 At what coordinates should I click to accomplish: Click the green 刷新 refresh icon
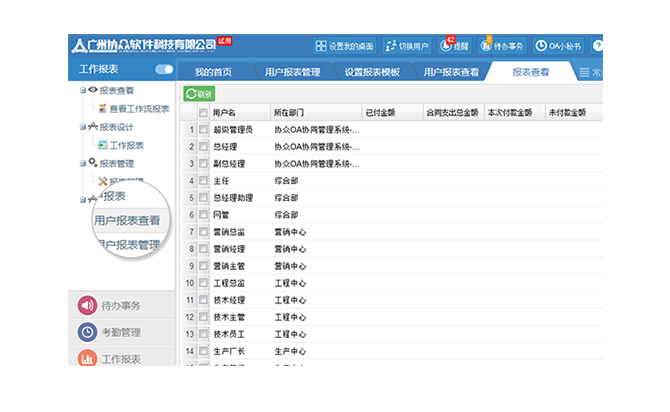click(x=191, y=93)
